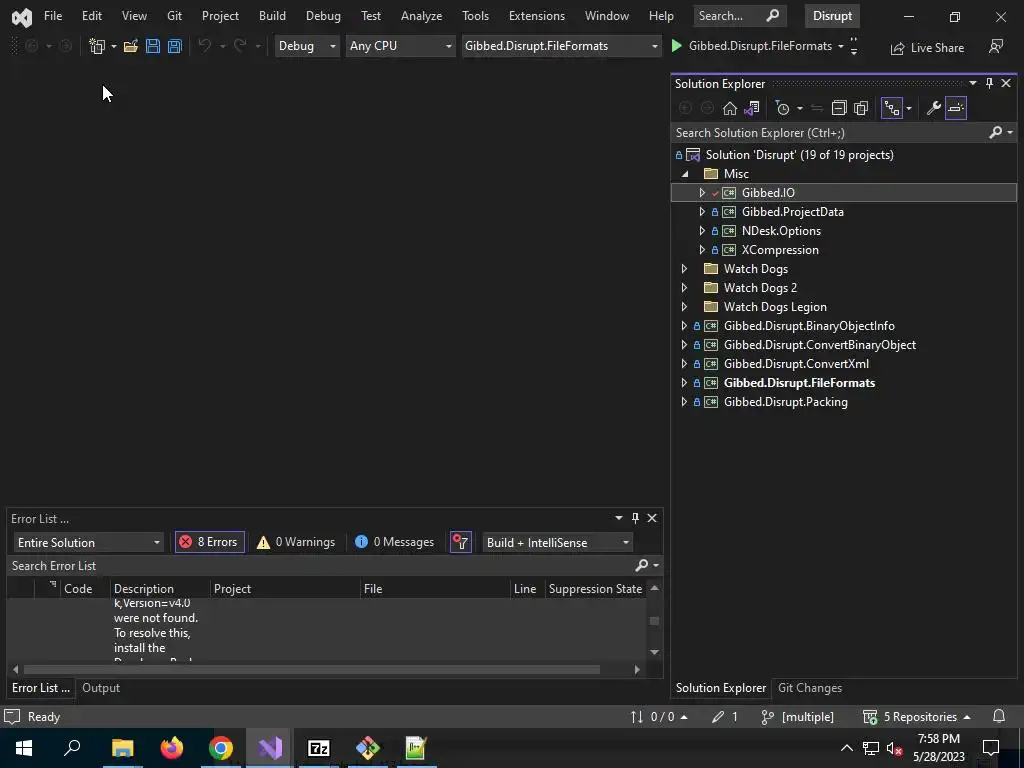
Task: Pin the Error List panel
Action: (x=635, y=518)
